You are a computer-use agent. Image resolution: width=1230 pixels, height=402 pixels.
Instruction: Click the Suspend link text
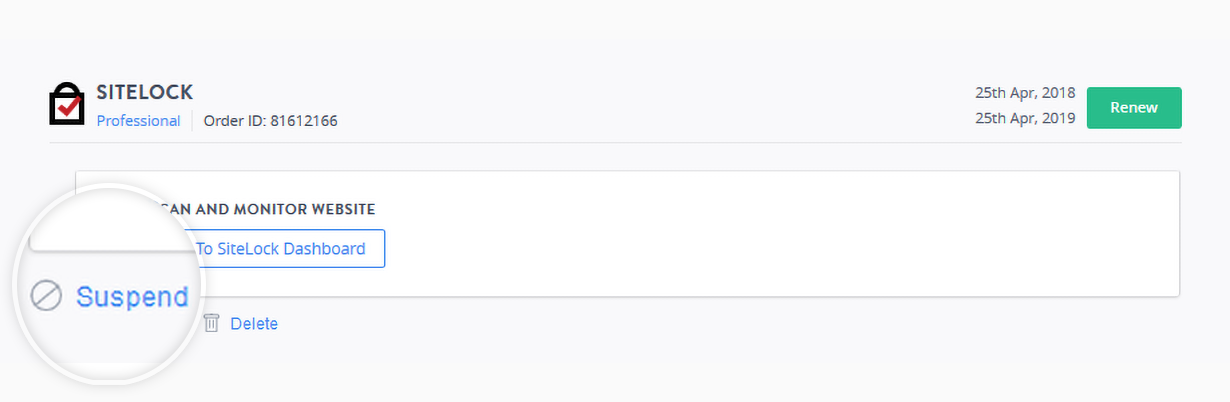132,297
